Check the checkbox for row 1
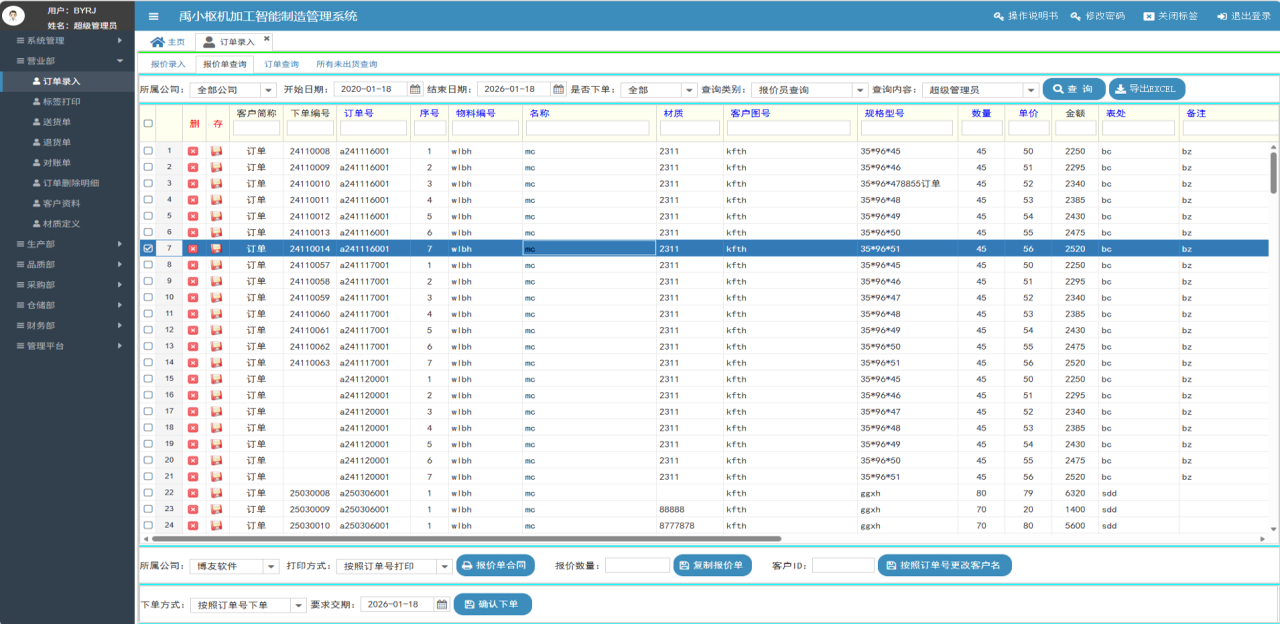This screenshot has height=624, width=1280. 148,151
